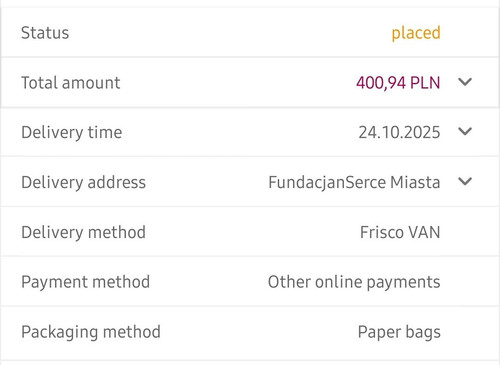Select the Delivery time label
The image size is (500, 365).
click(x=72, y=133)
